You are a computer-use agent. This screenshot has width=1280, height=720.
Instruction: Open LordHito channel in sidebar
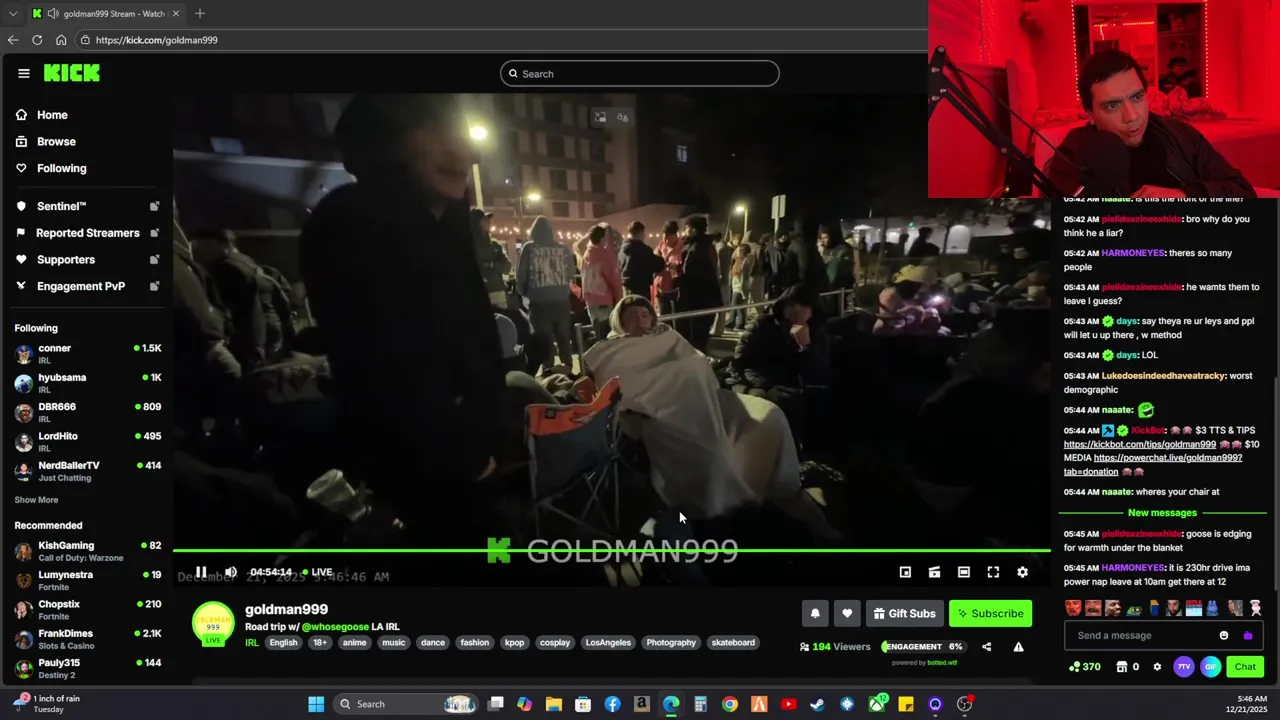pyautogui.click(x=87, y=441)
